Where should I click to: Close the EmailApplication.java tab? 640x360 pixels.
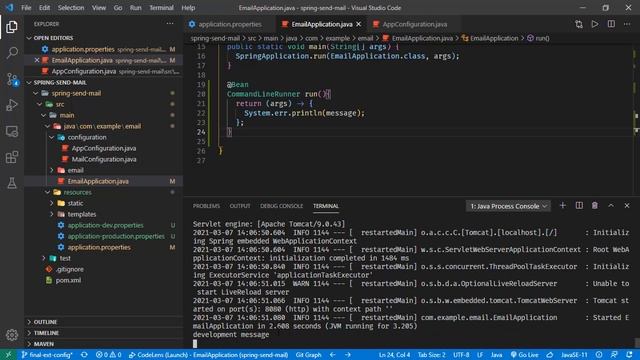coord(359,24)
